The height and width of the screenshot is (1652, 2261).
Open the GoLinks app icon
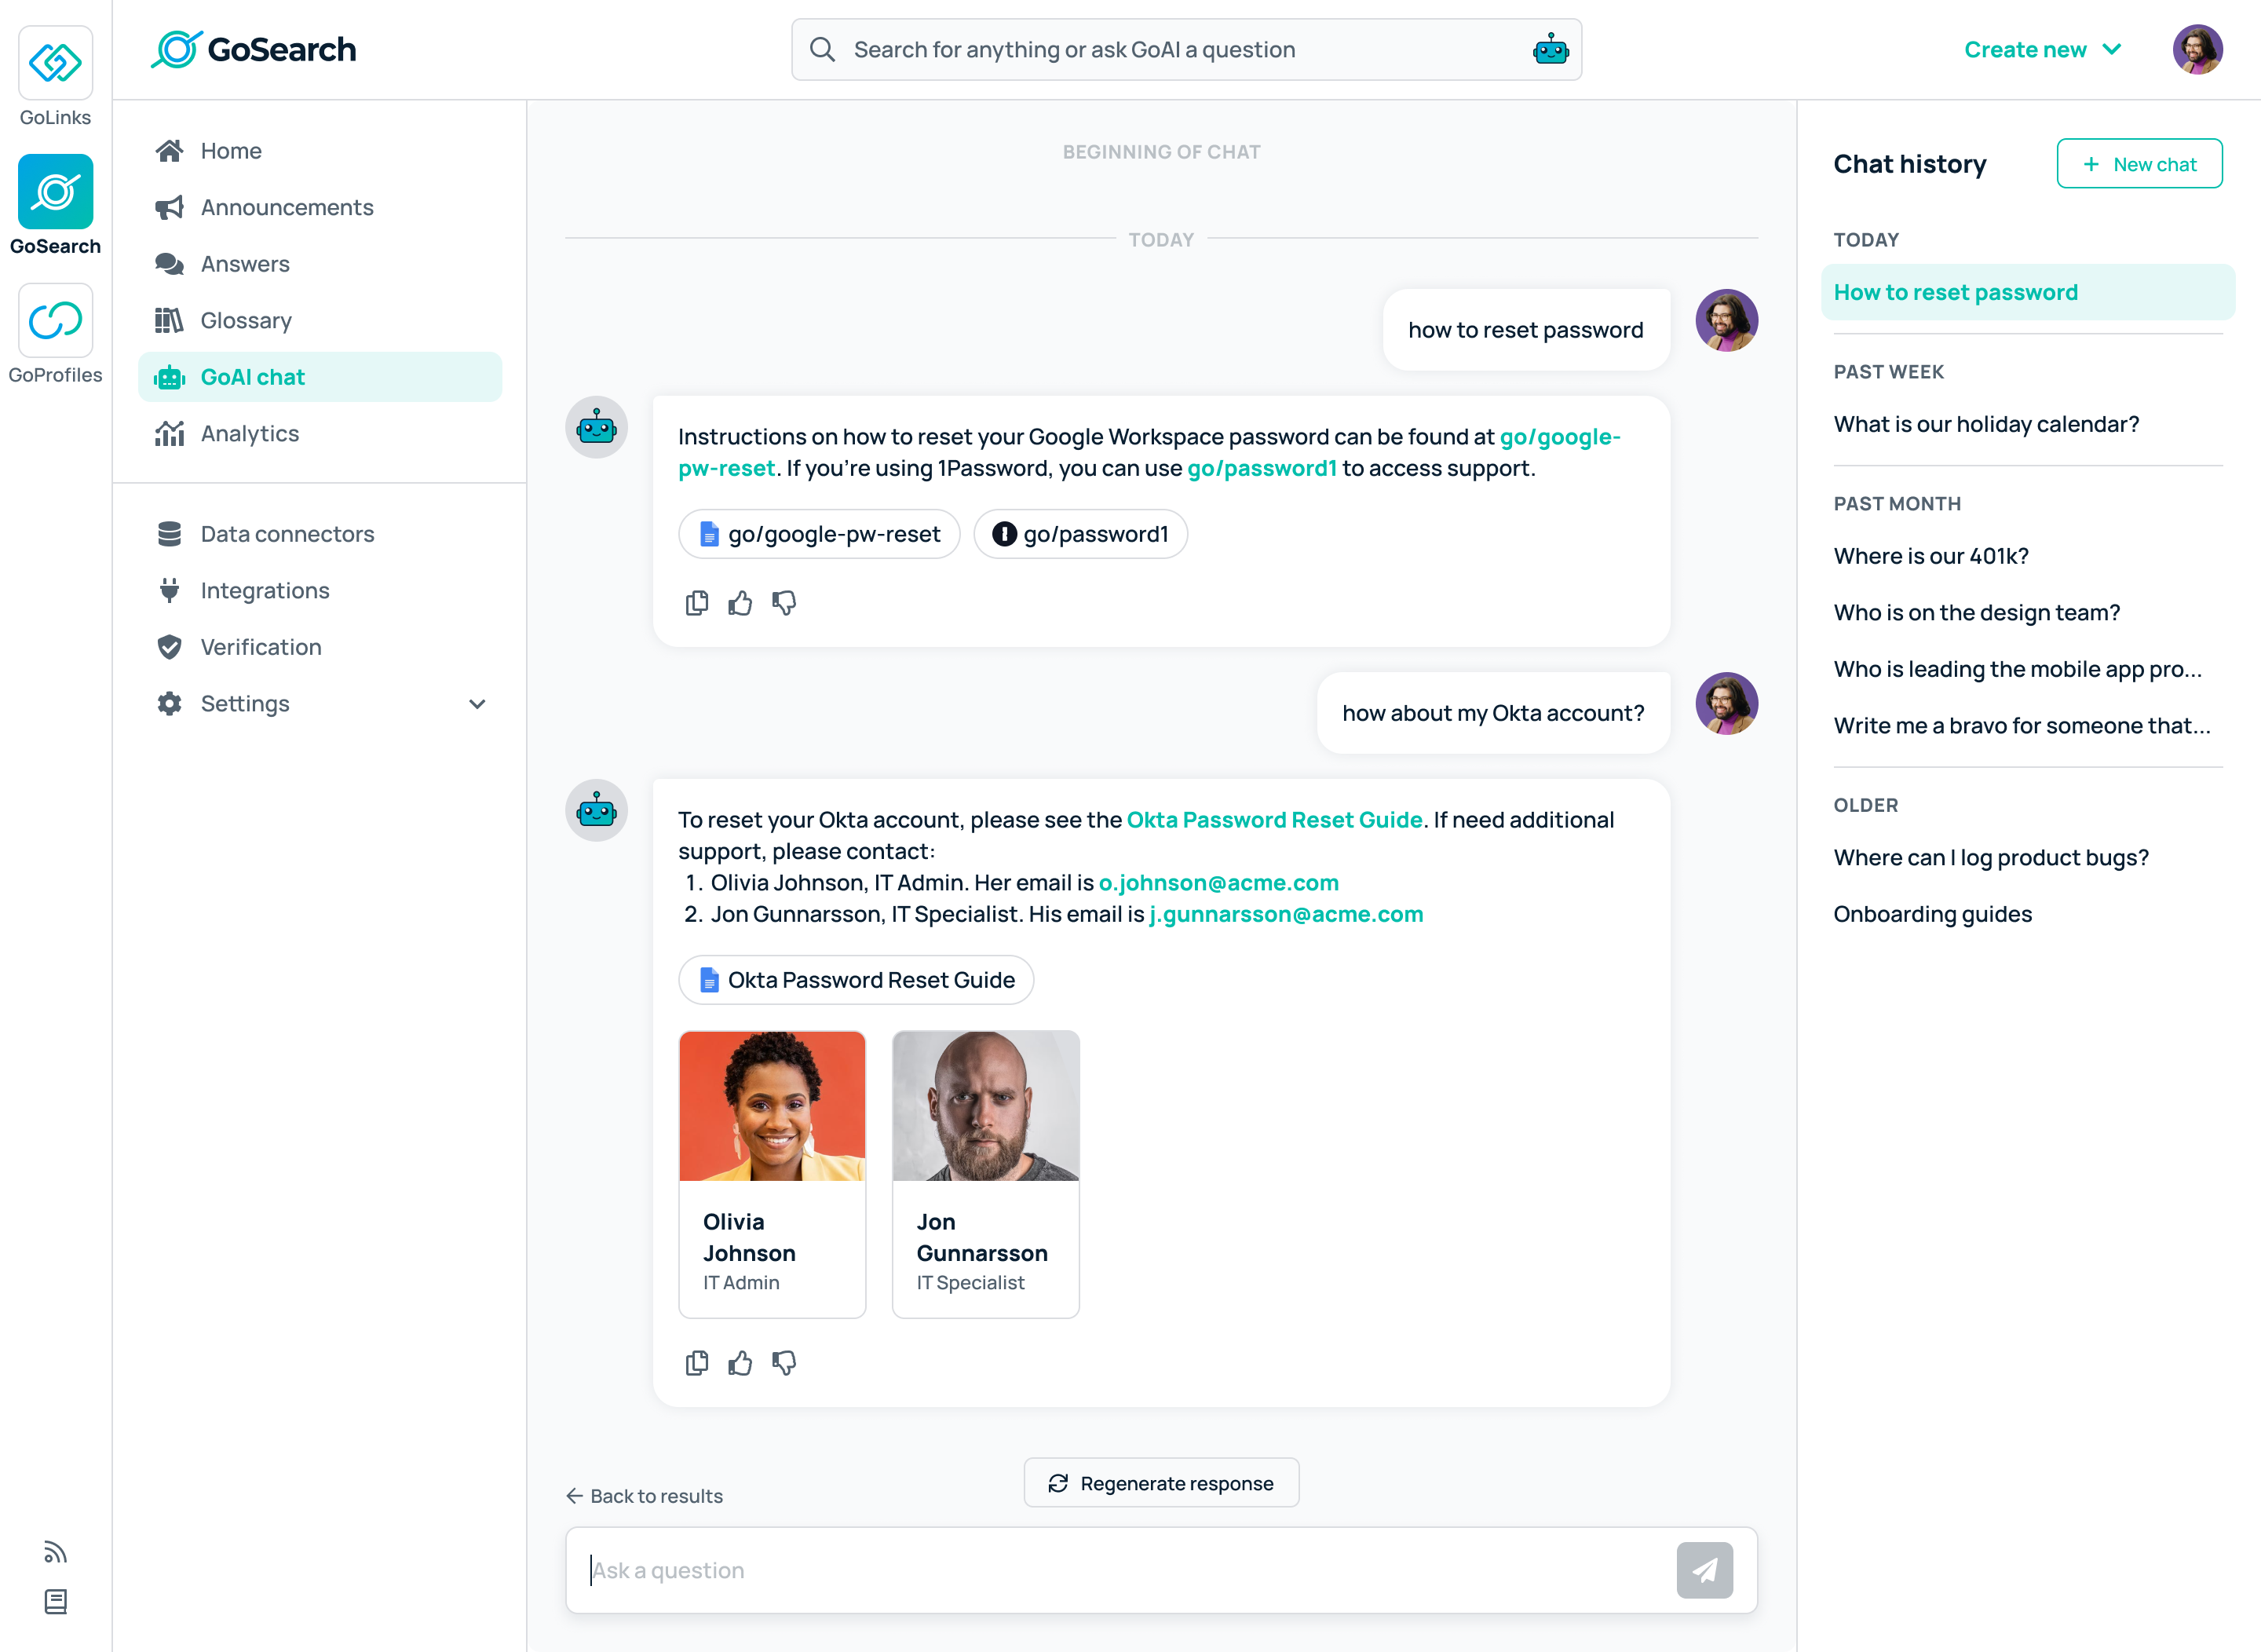(55, 63)
